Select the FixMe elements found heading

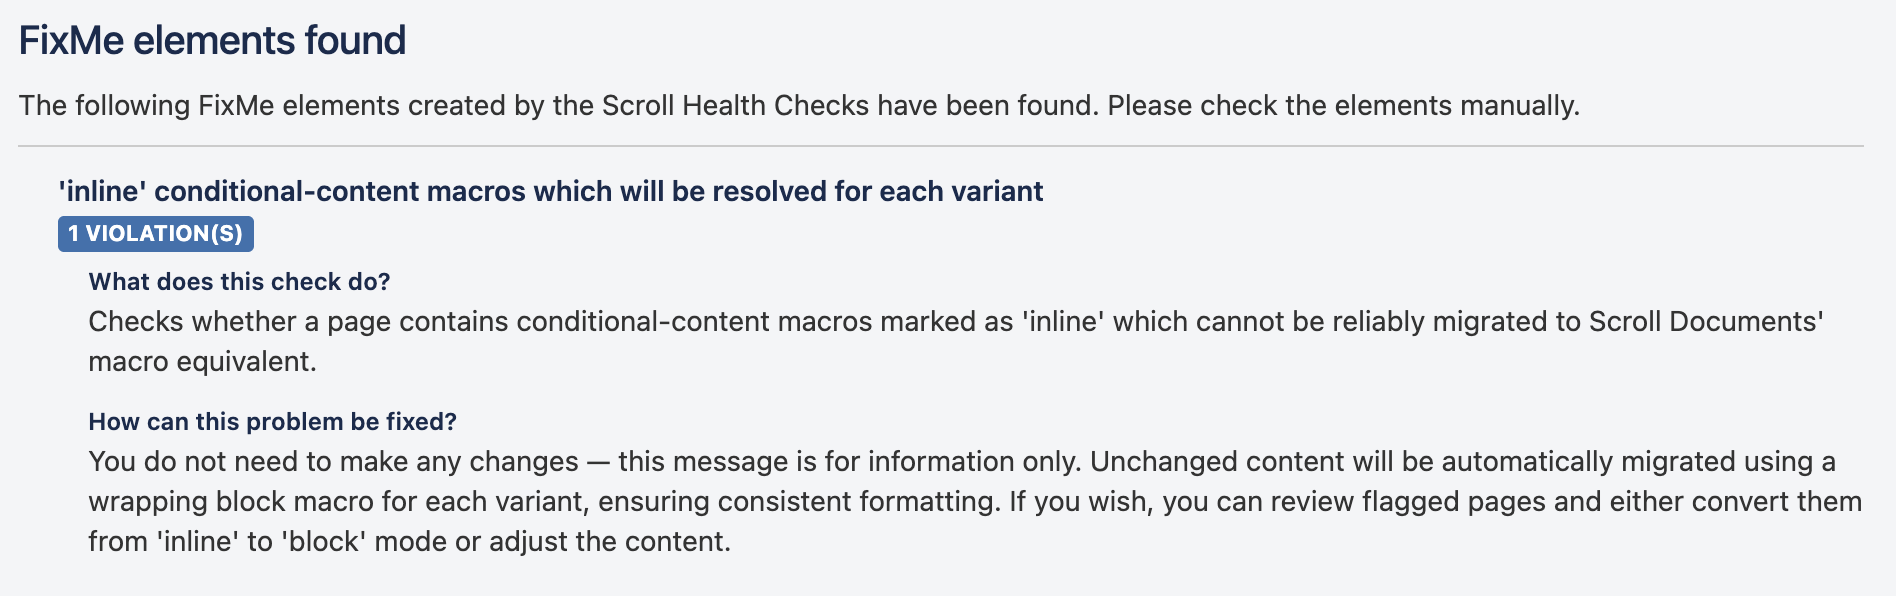point(212,41)
